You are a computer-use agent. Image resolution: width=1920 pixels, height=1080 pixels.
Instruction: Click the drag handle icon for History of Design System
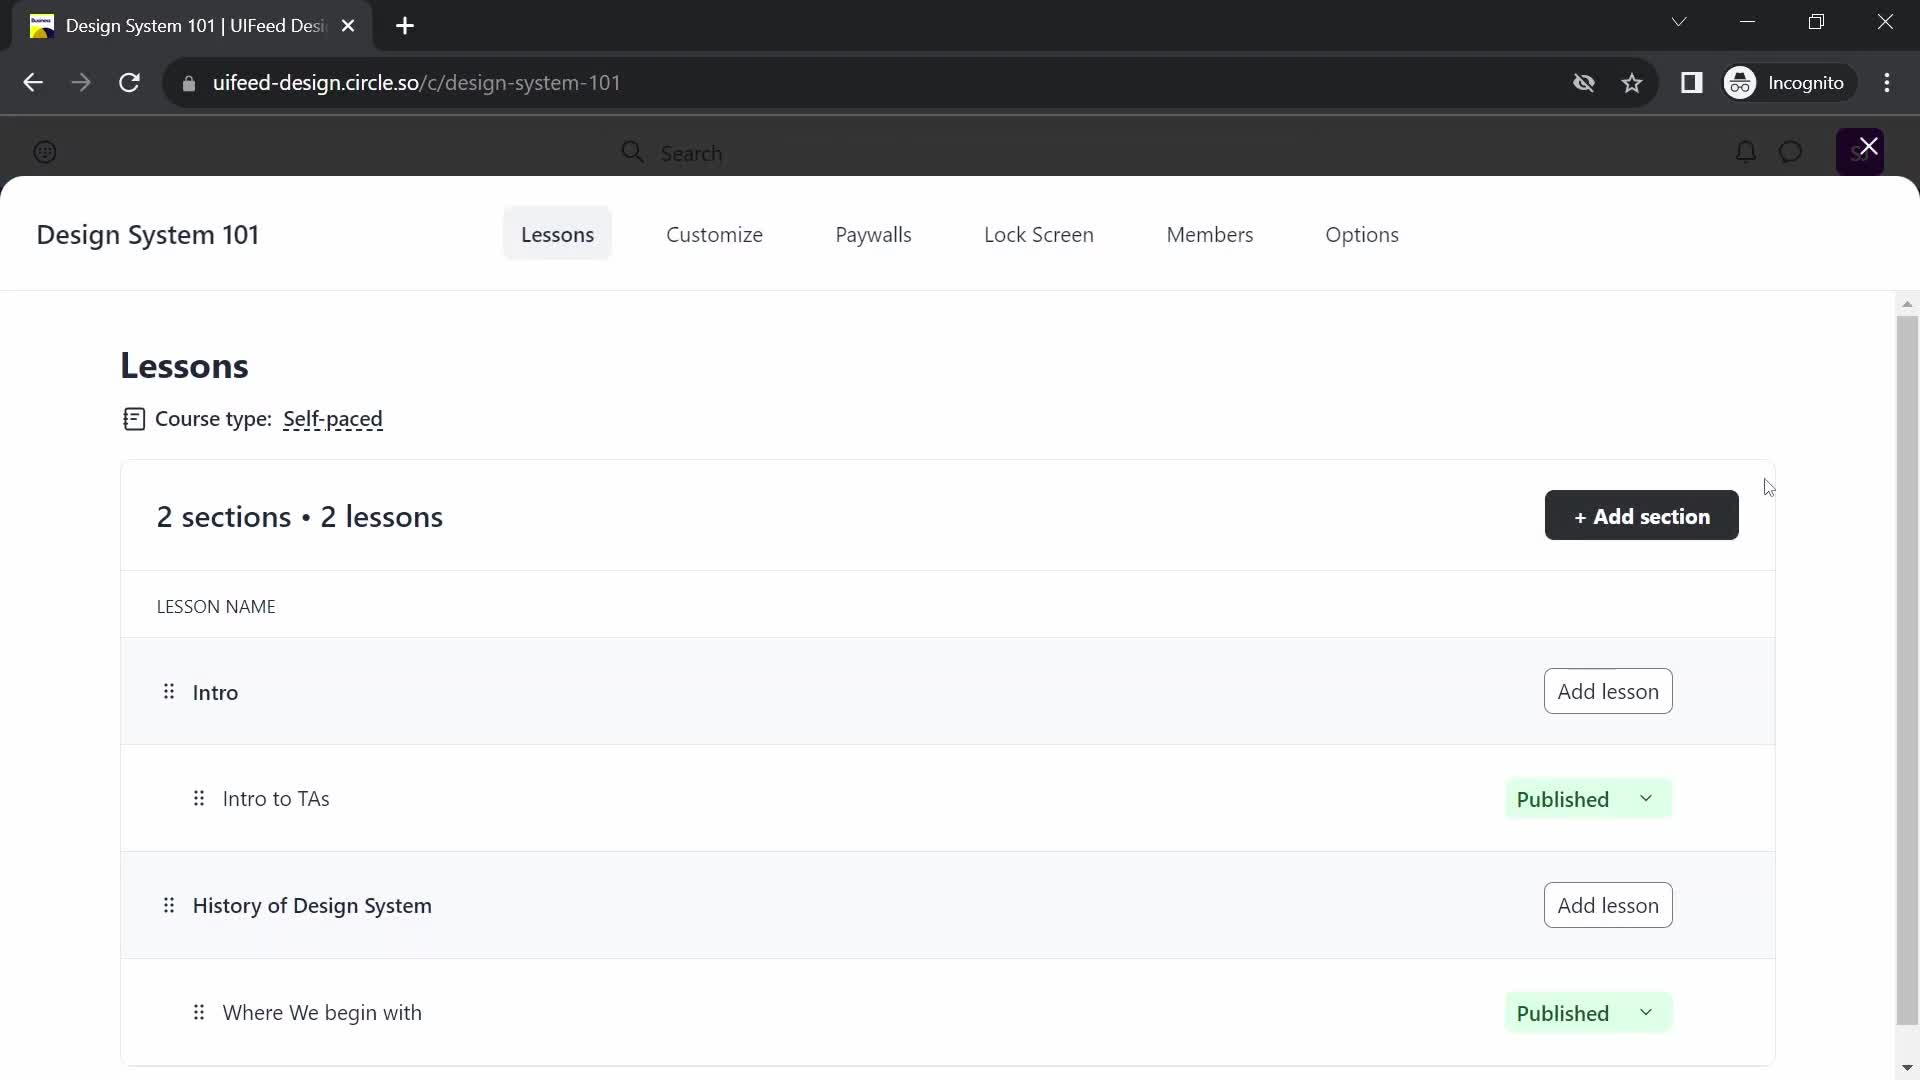pos(167,905)
